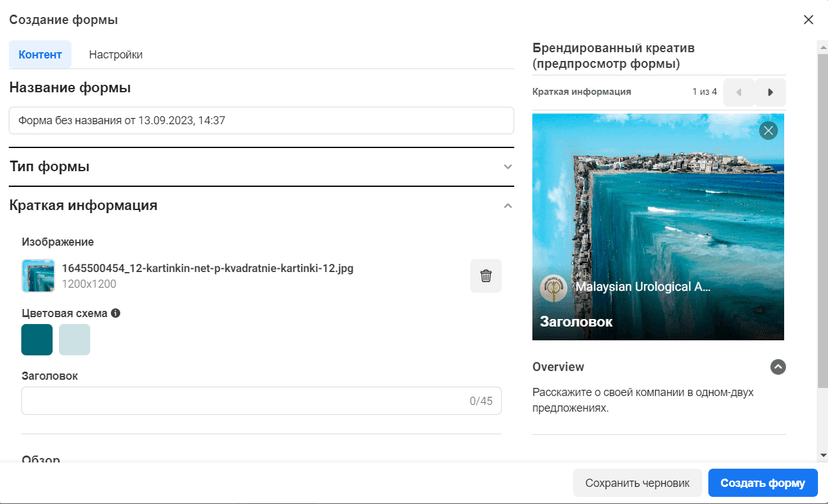This screenshot has width=828, height=504.
Task: Choose the light blue color swatch
Action: 74,340
